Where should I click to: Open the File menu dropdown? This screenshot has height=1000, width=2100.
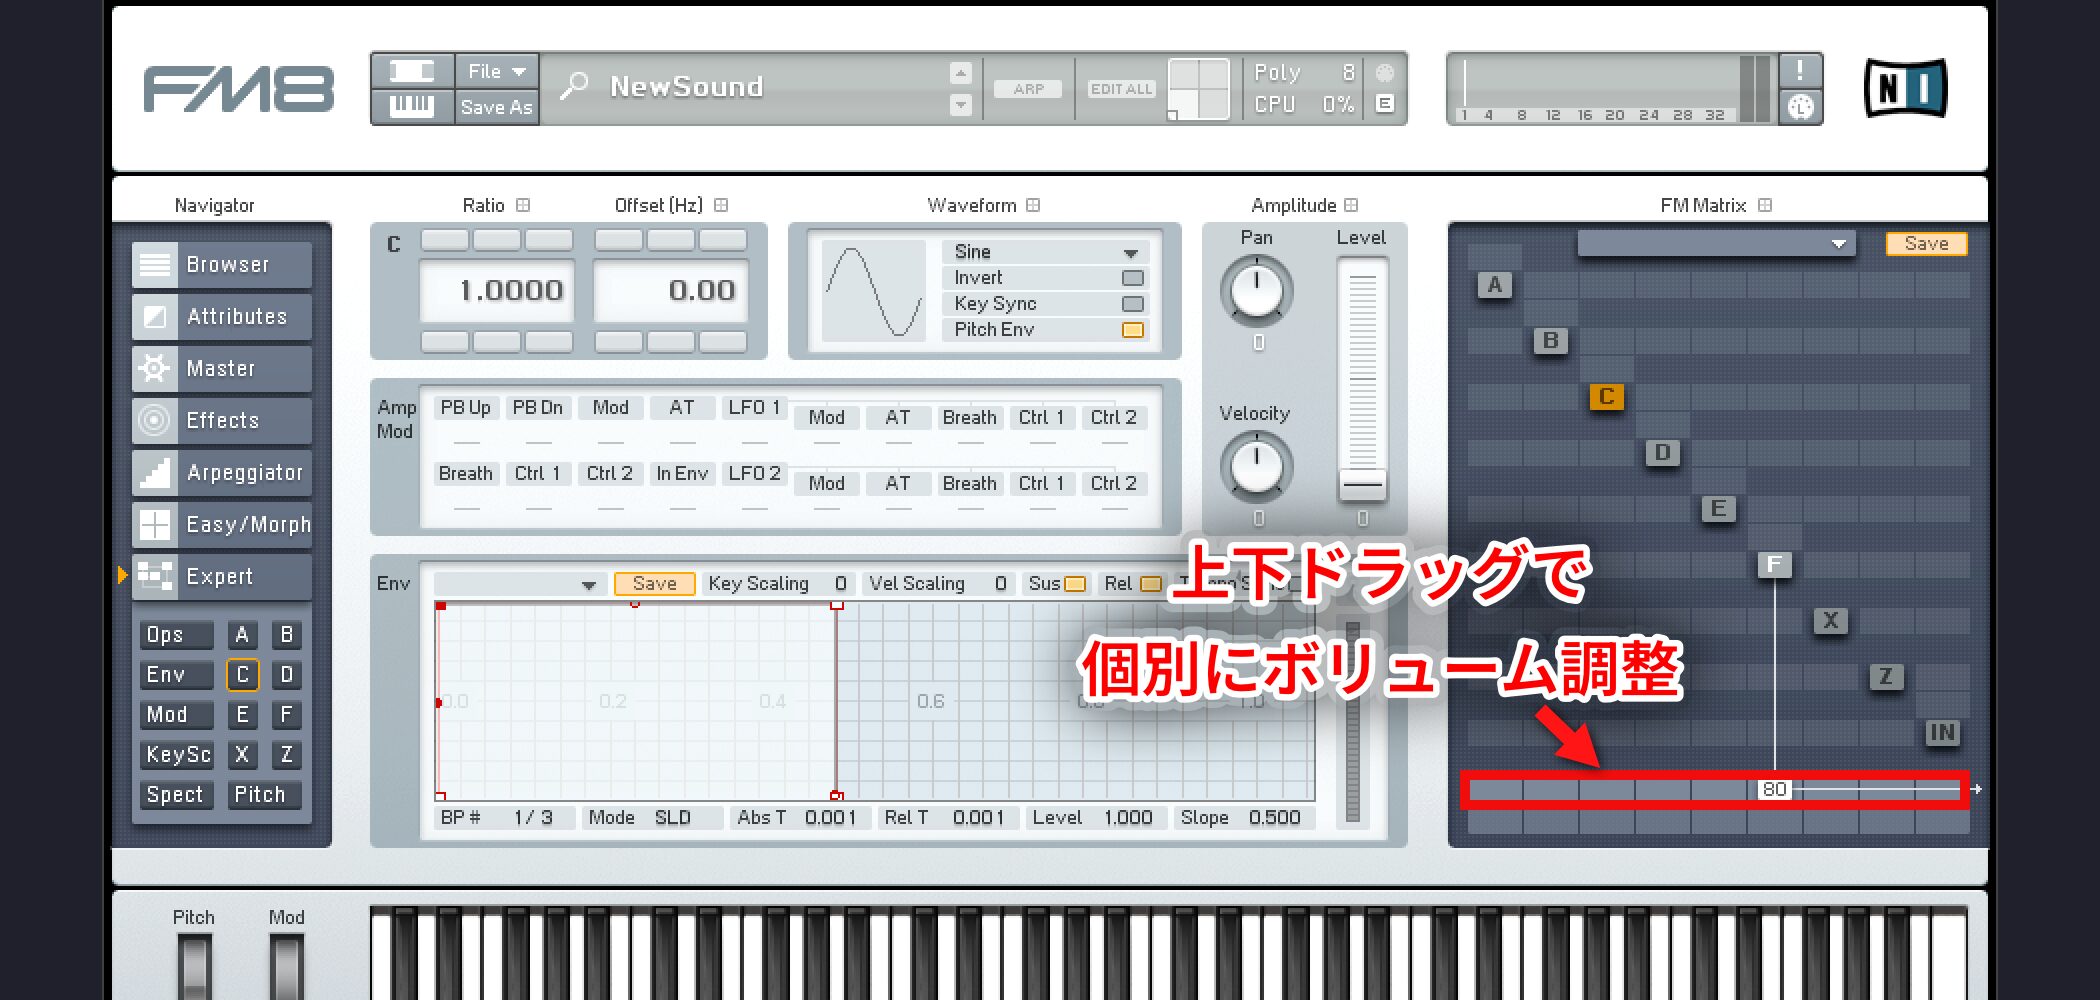pyautogui.click(x=497, y=71)
